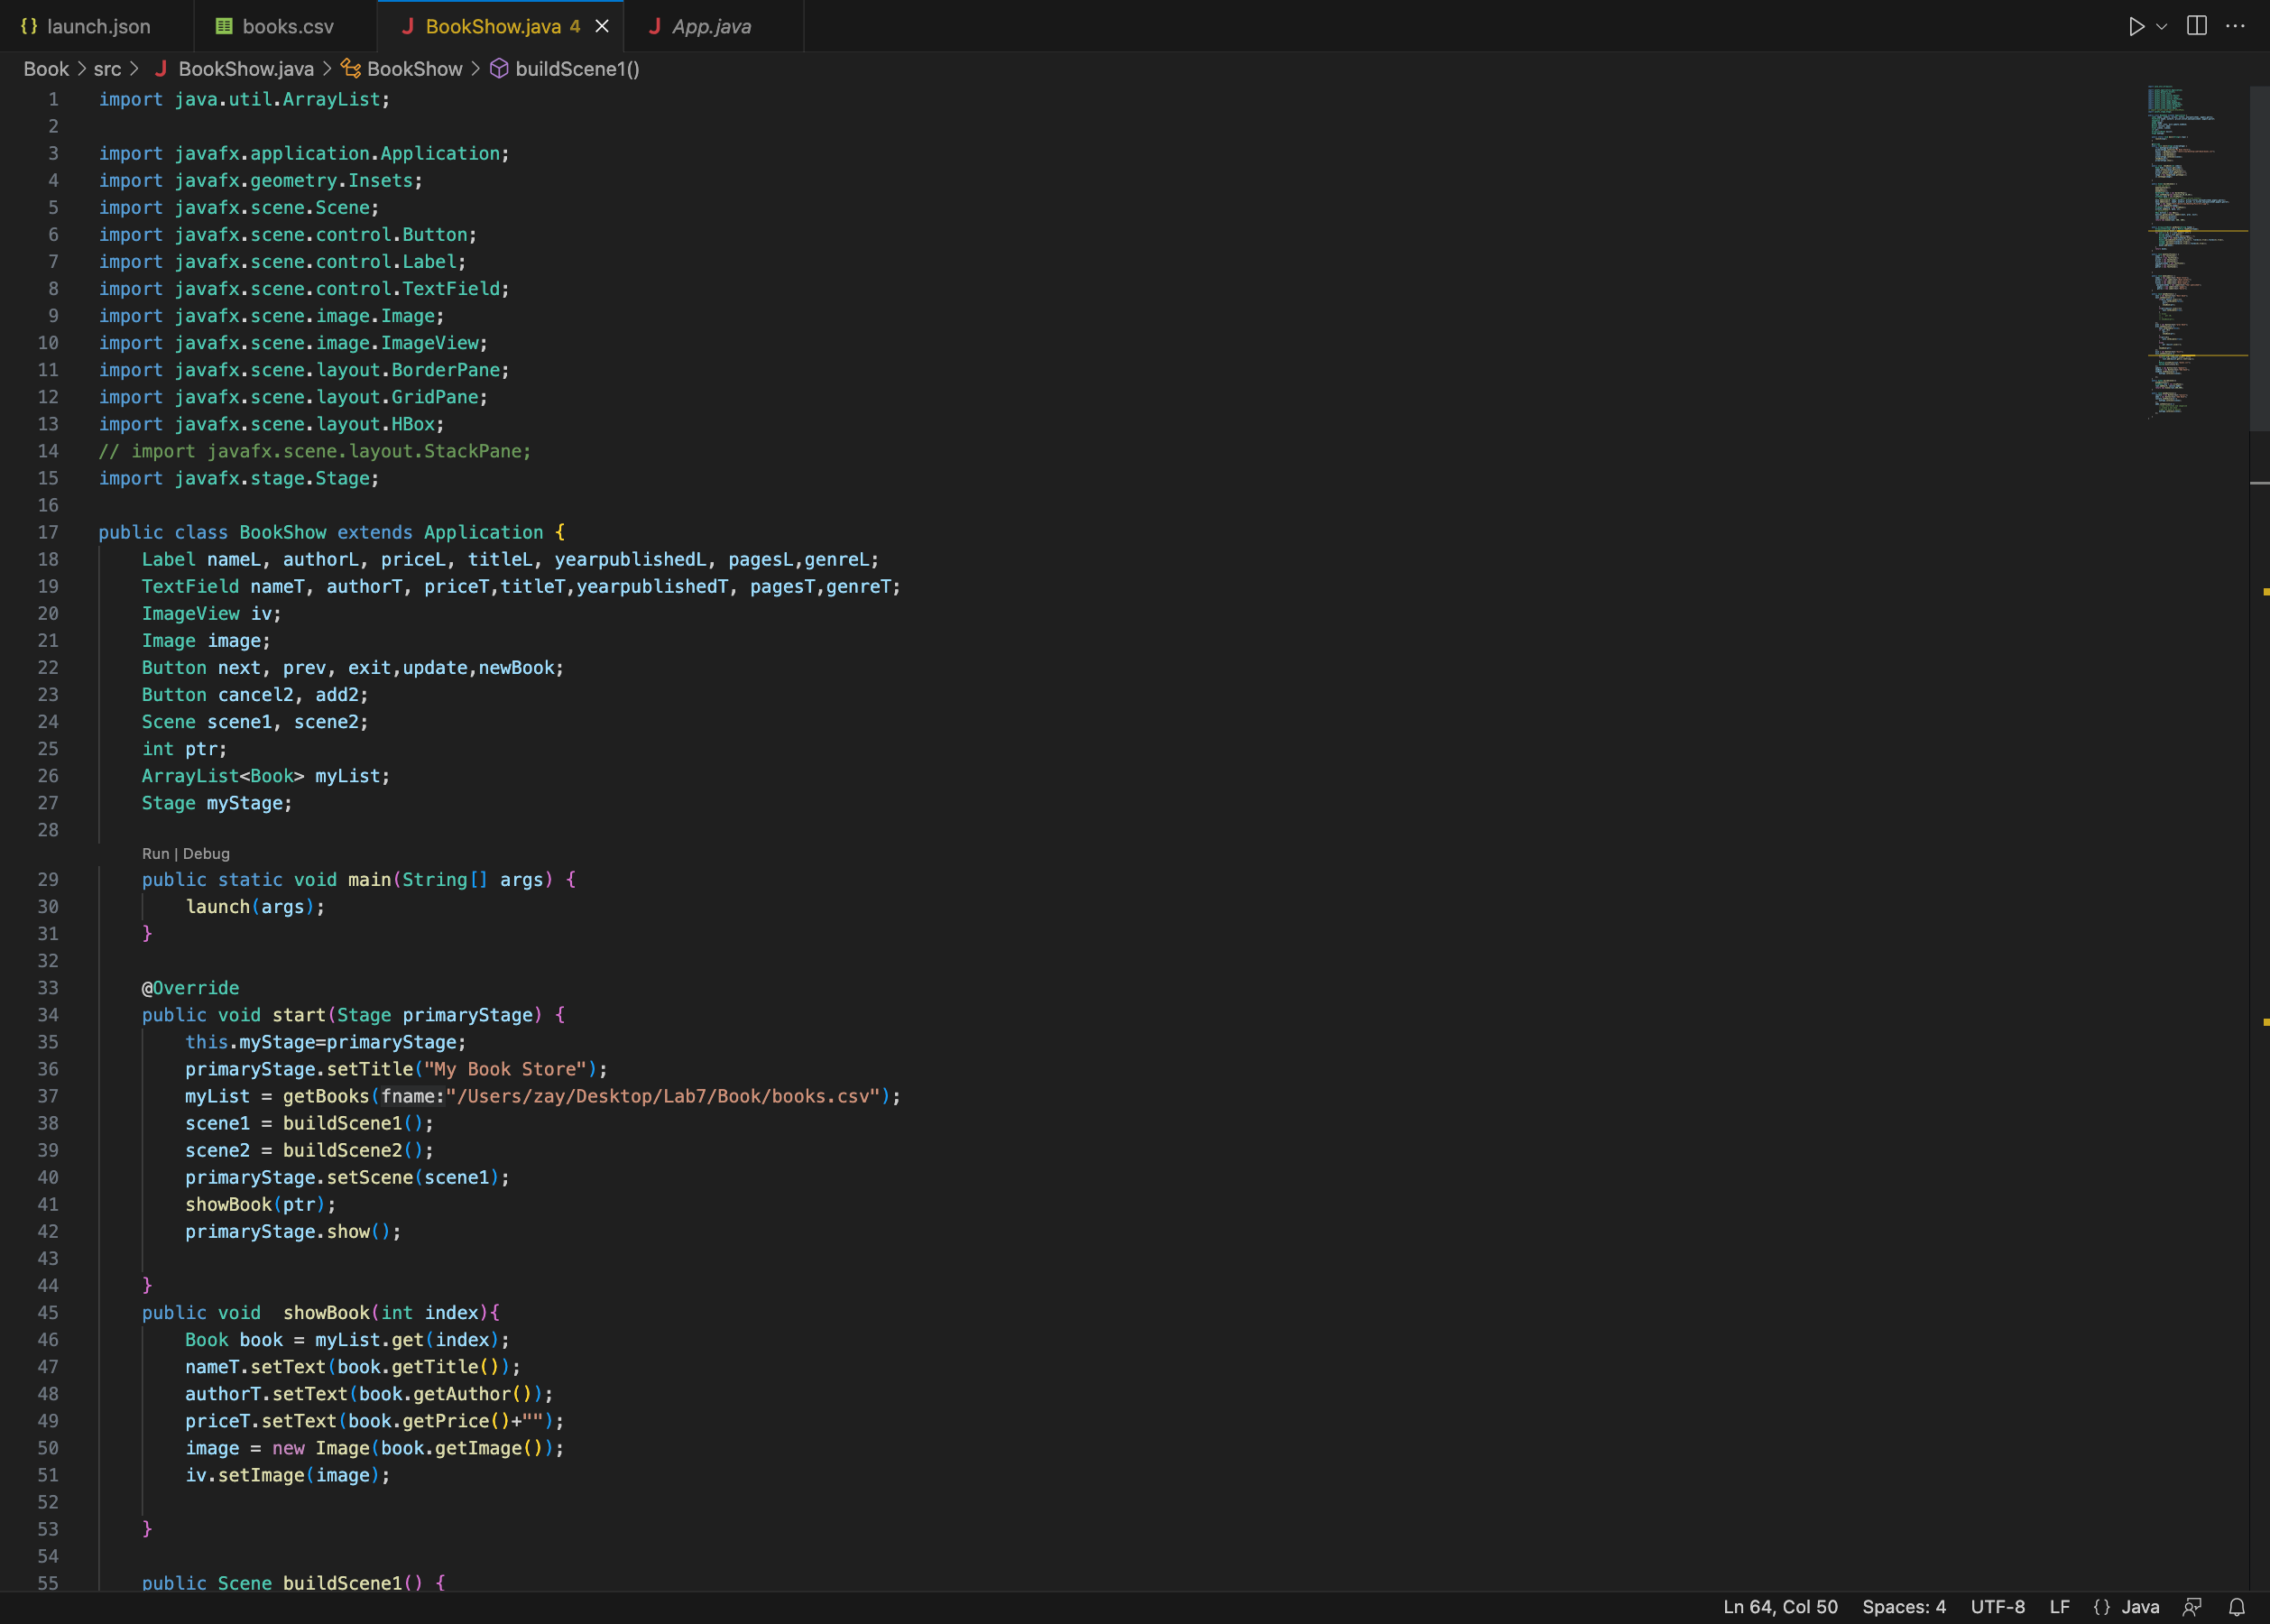
Task: Switch to the App.java tab
Action: (x=712, y=26)
